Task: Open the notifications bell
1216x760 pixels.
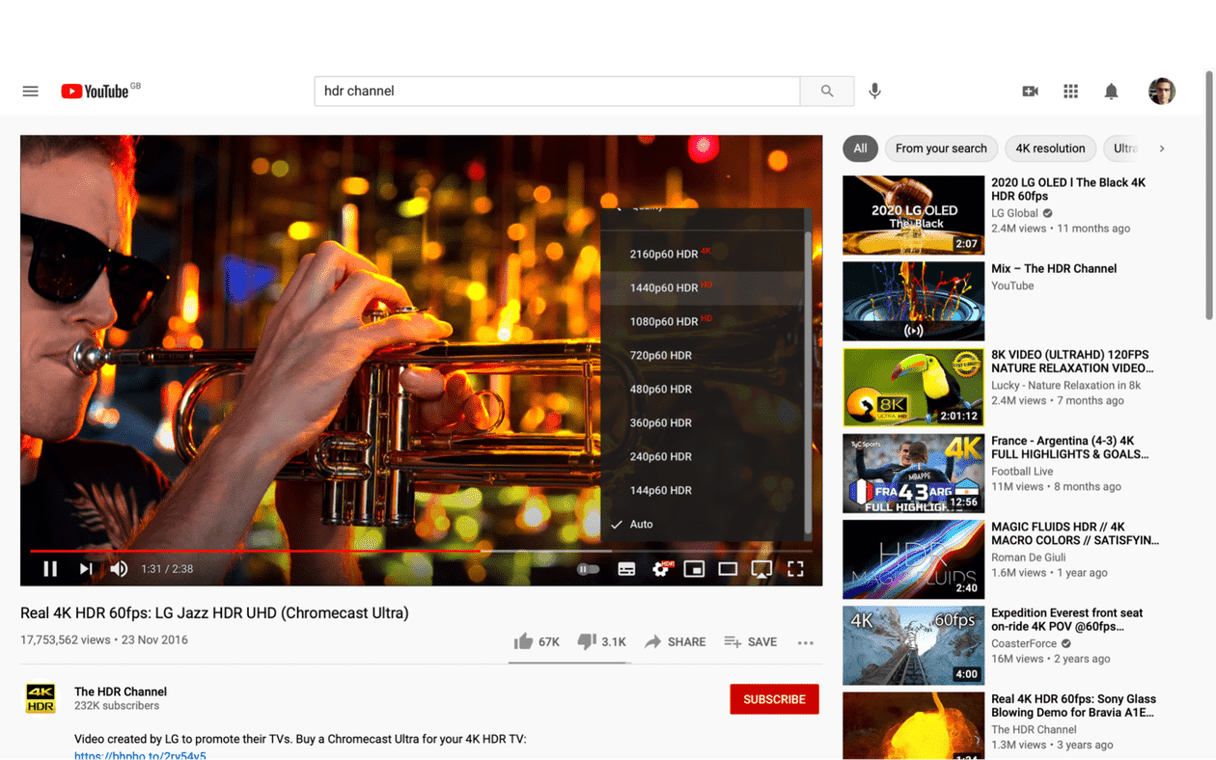Action: point(1111,91)
